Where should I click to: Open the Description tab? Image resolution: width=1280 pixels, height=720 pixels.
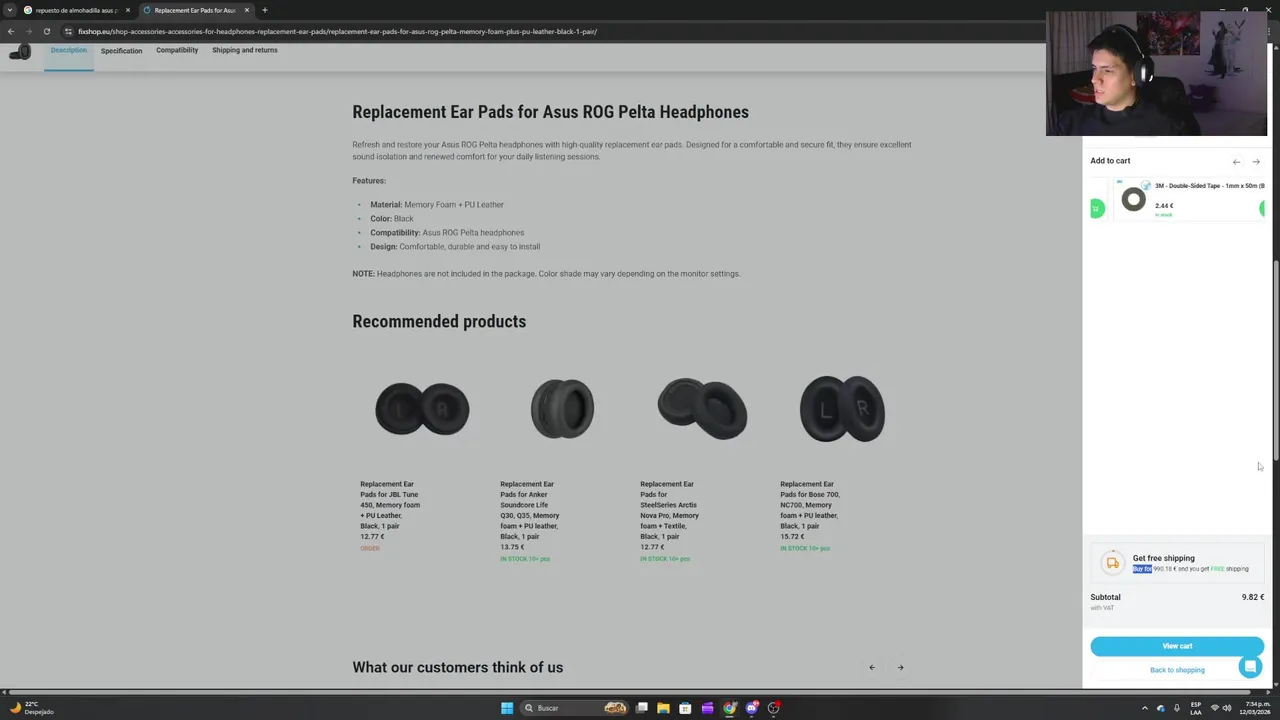(x=69, y=50)
